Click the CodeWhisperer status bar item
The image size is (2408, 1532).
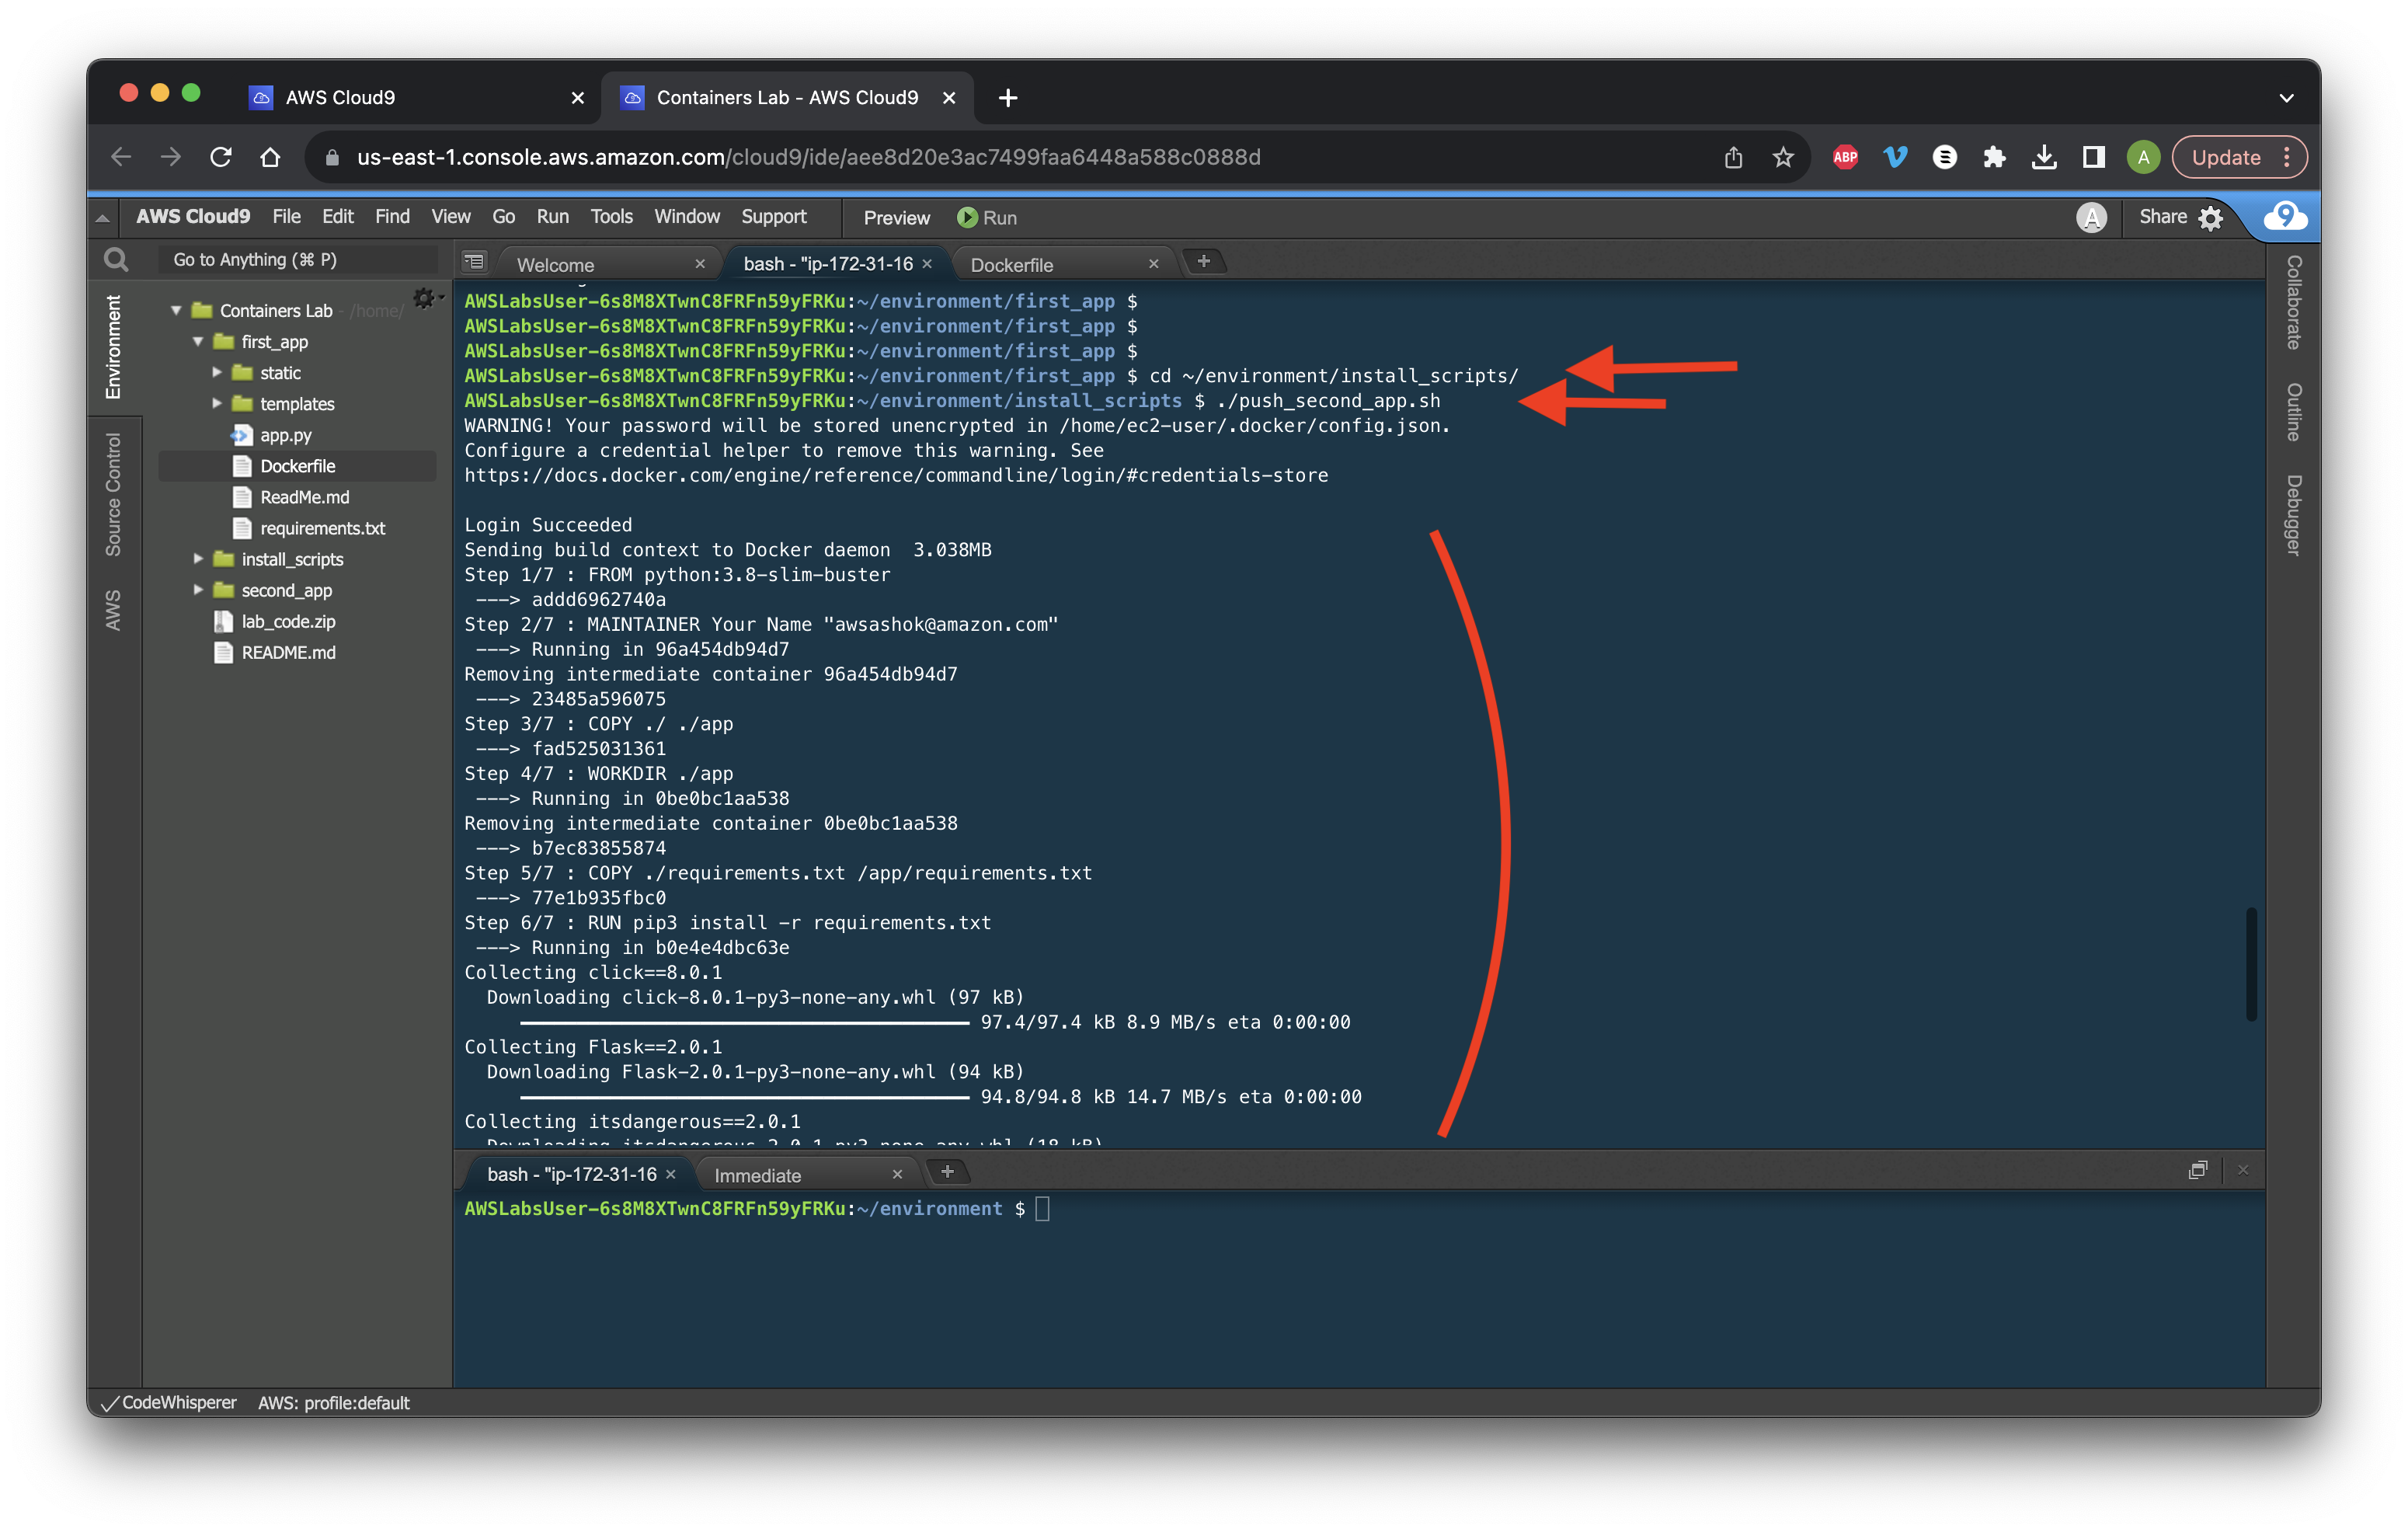(169, 1402)
